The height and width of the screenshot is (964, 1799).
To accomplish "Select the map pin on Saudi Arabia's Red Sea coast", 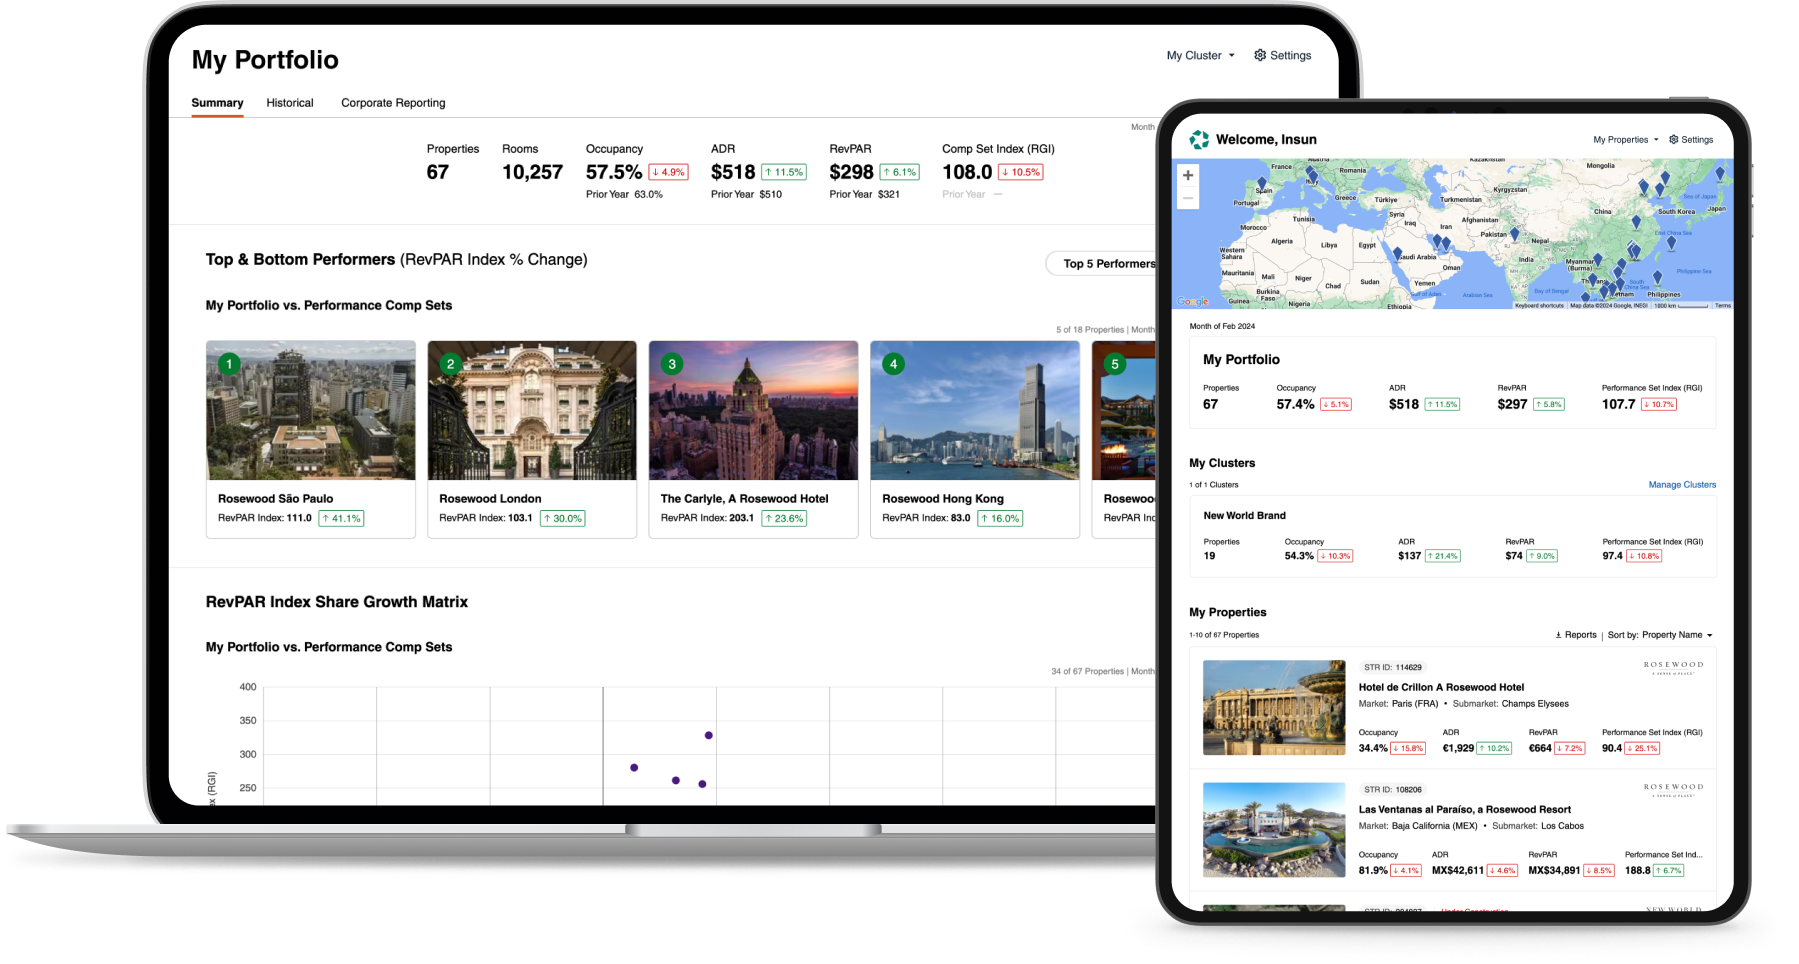I will click(x=1397, y=254).
